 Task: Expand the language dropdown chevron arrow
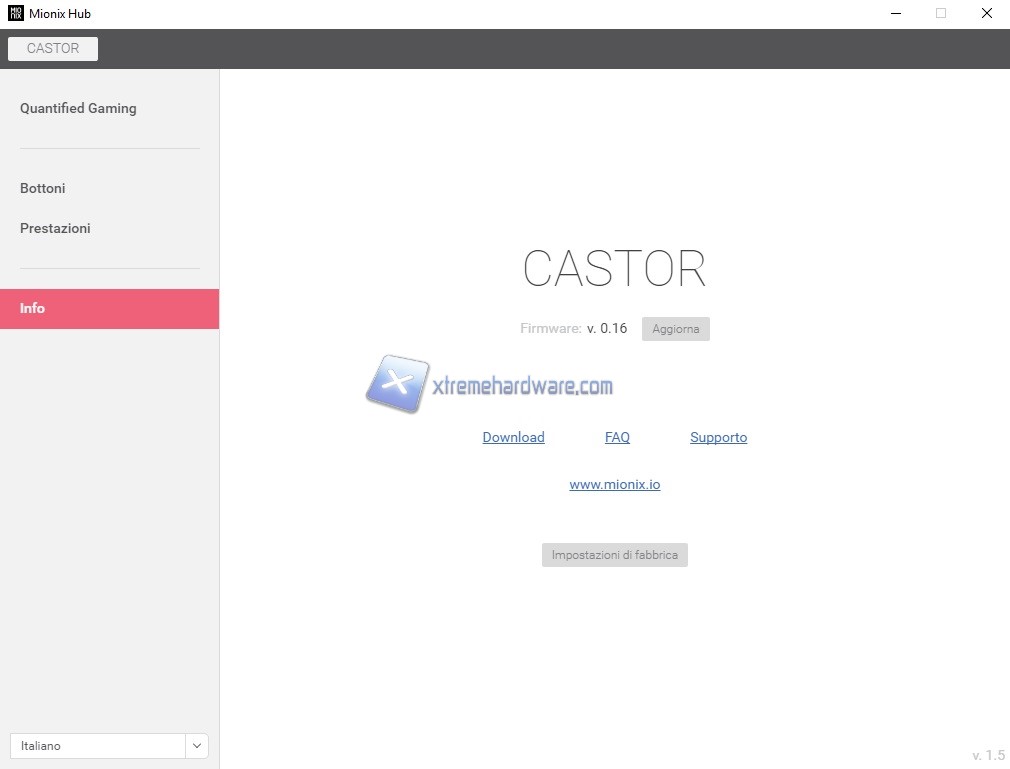click(x=197, y=746)
